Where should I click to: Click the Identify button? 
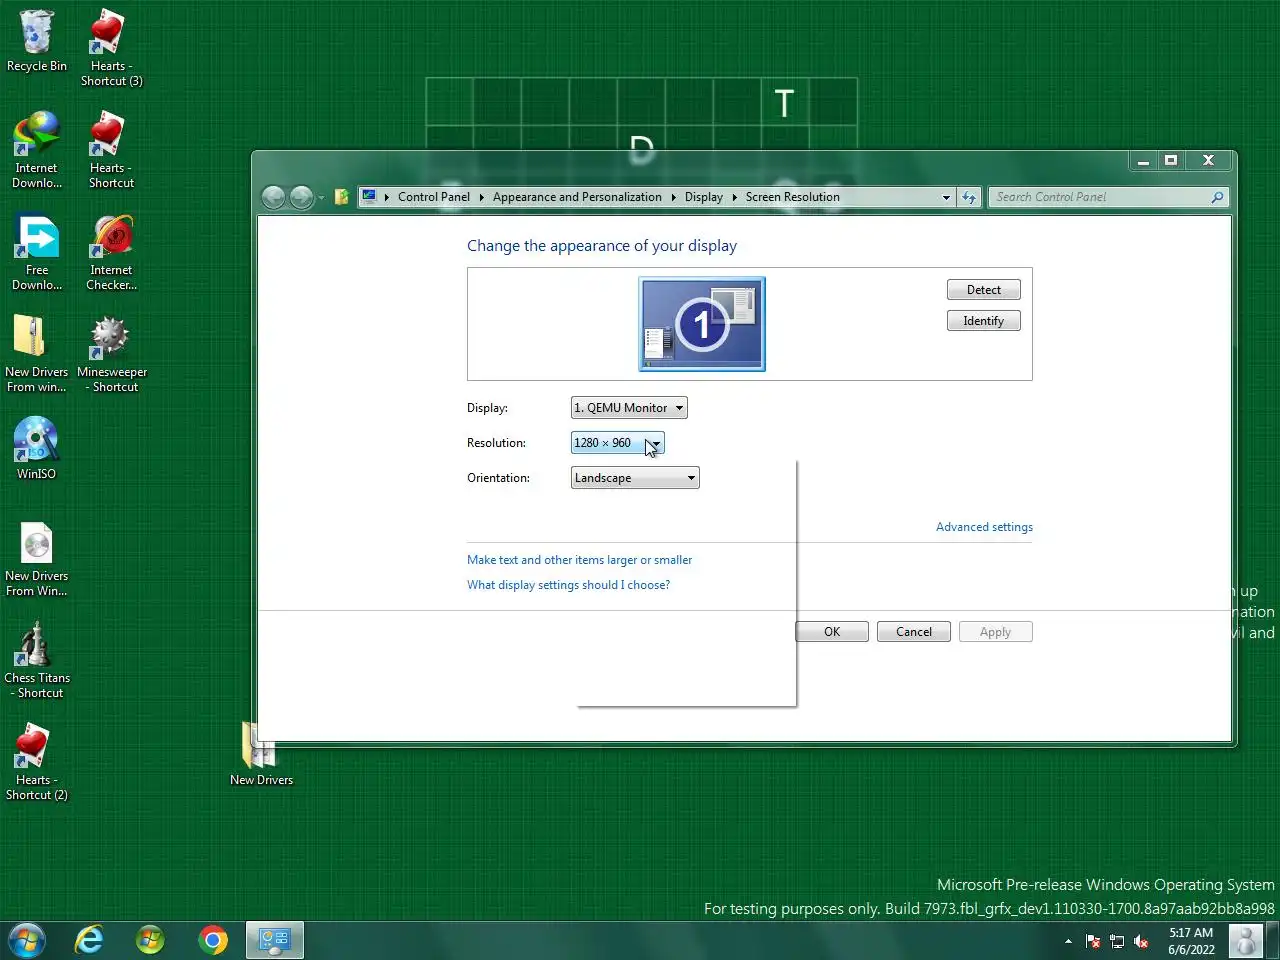[x=984, y=321]
